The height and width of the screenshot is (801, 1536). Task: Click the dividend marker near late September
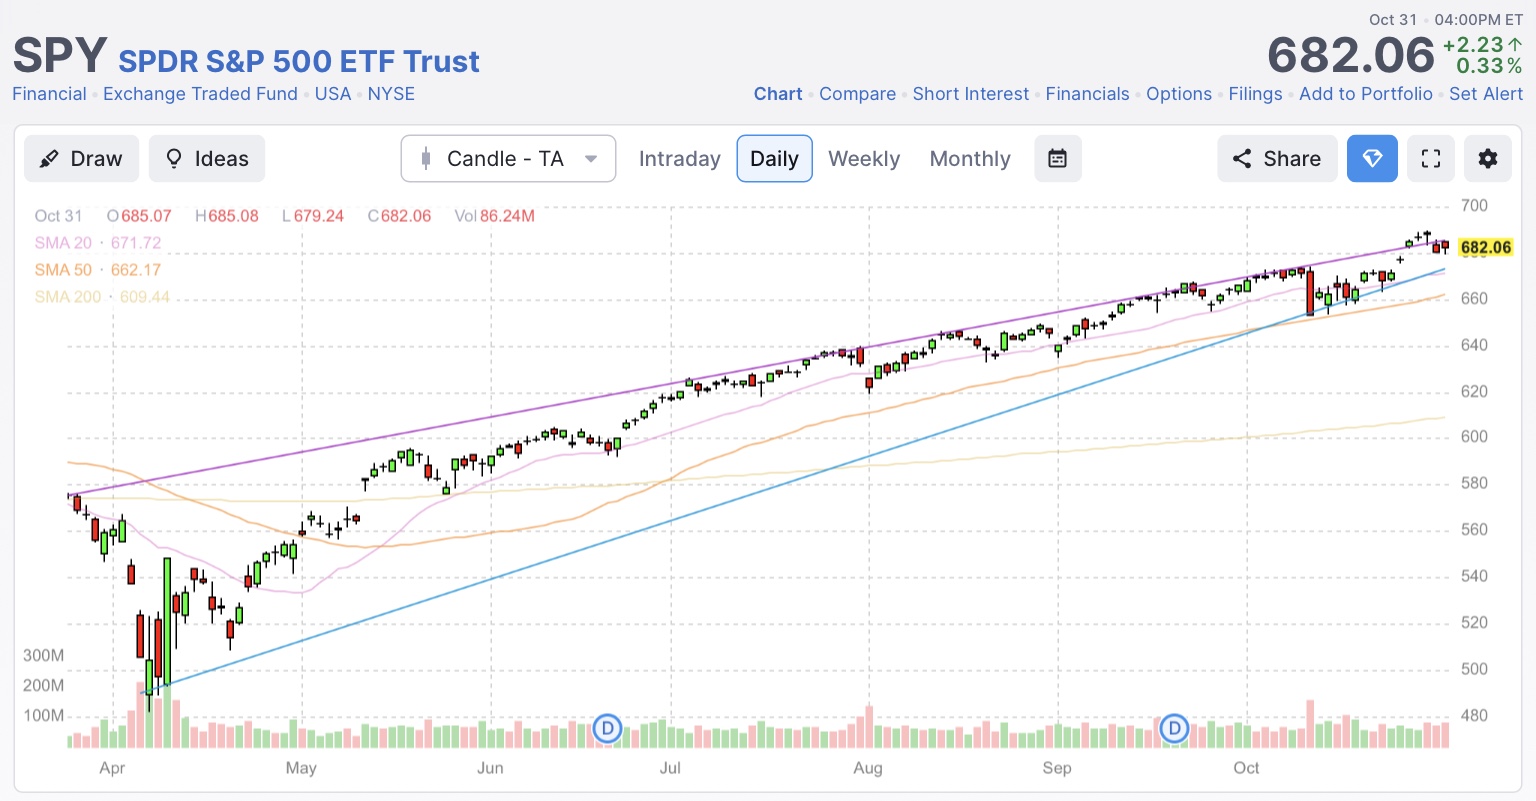pos(1175,728)
